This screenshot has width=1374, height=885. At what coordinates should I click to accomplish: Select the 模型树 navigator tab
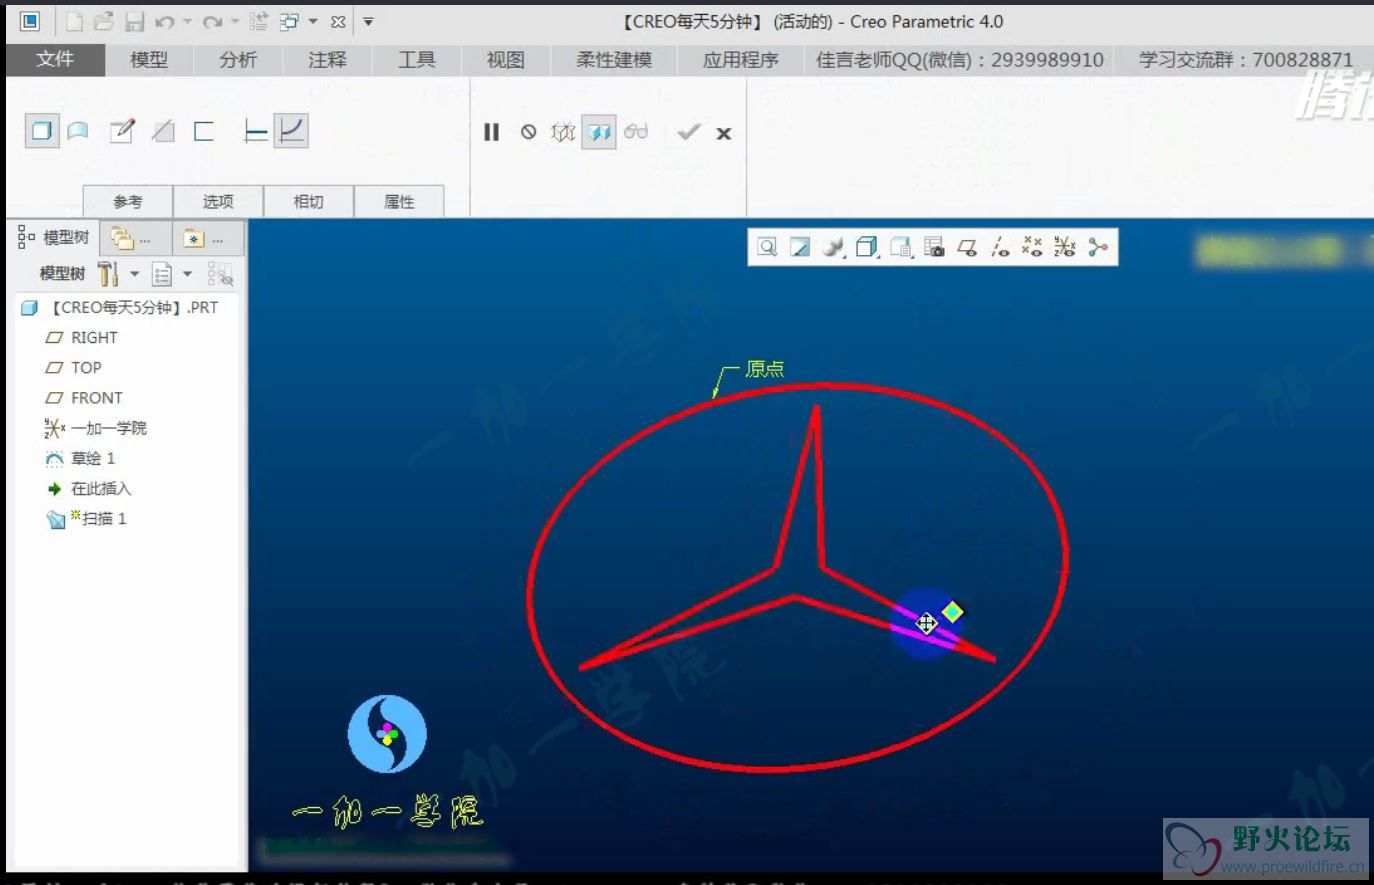point(54,237)
